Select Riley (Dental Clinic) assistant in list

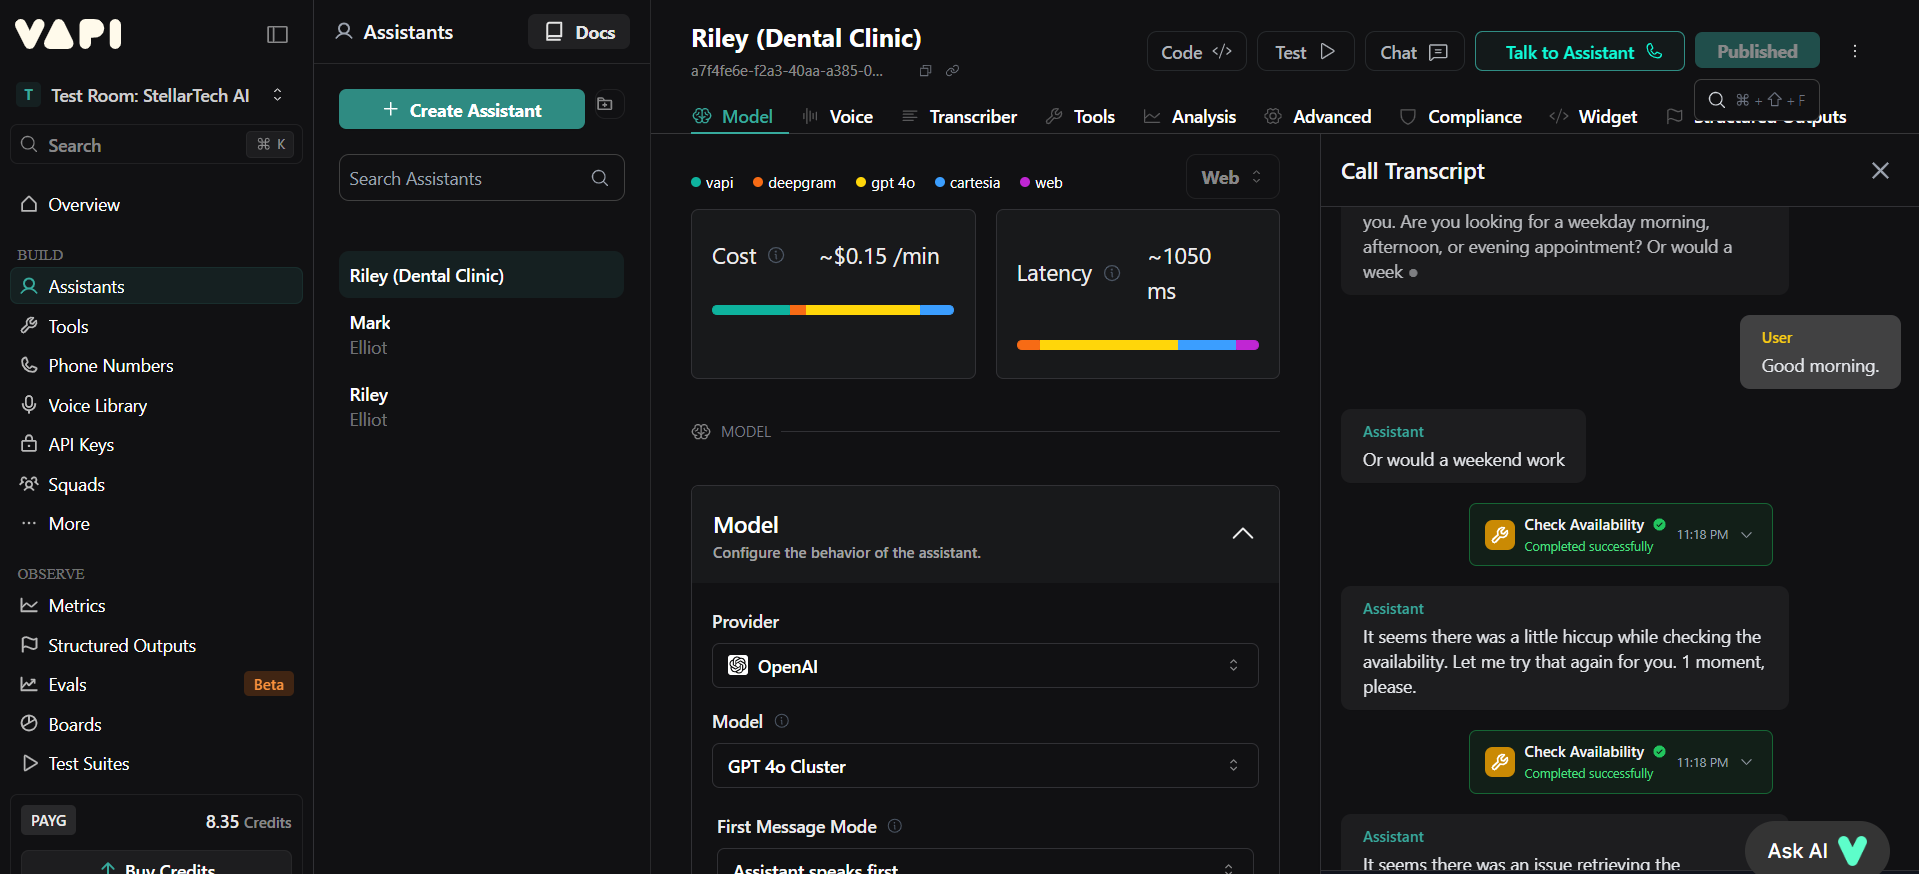pos(481,275)
